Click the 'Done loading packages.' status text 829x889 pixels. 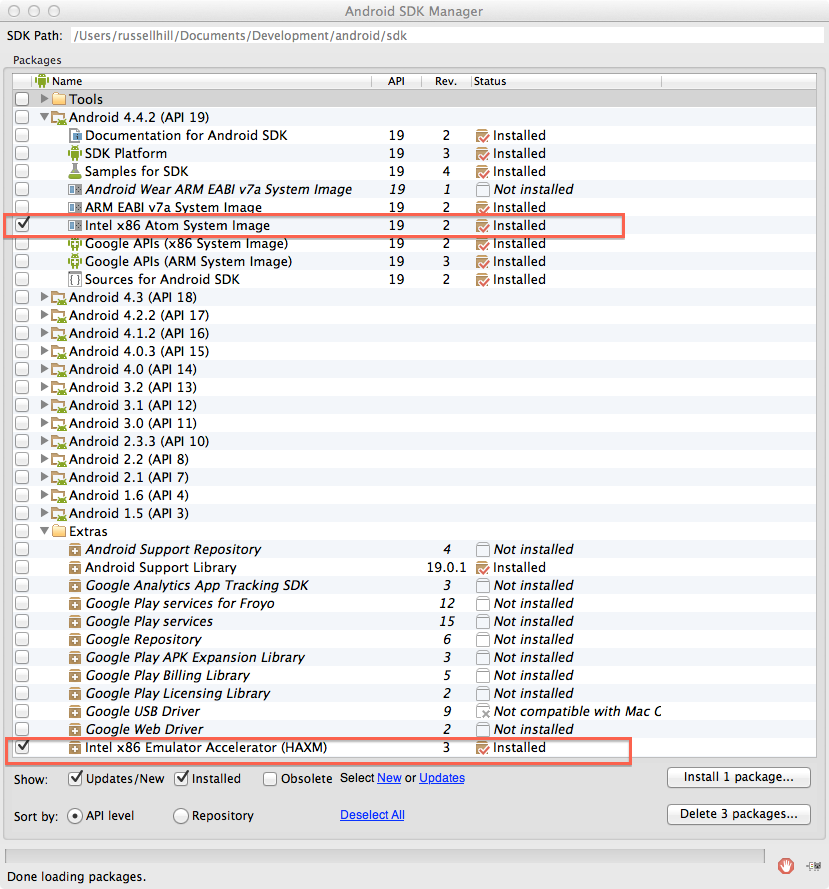[x=77, y=877]
